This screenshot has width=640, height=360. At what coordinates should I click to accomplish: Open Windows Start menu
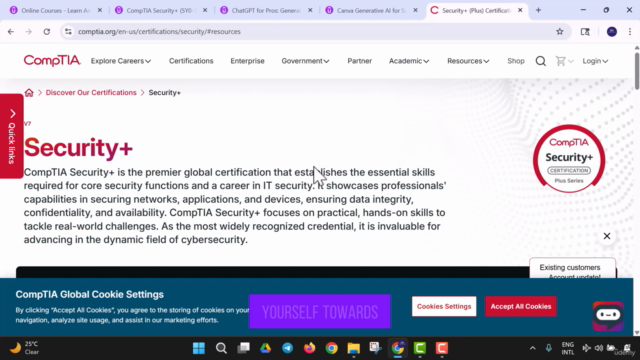click(x=199, y=348)
